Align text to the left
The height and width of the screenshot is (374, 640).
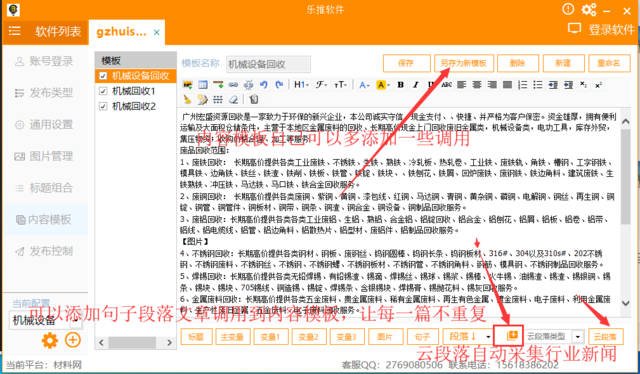(x=461, y=85)
